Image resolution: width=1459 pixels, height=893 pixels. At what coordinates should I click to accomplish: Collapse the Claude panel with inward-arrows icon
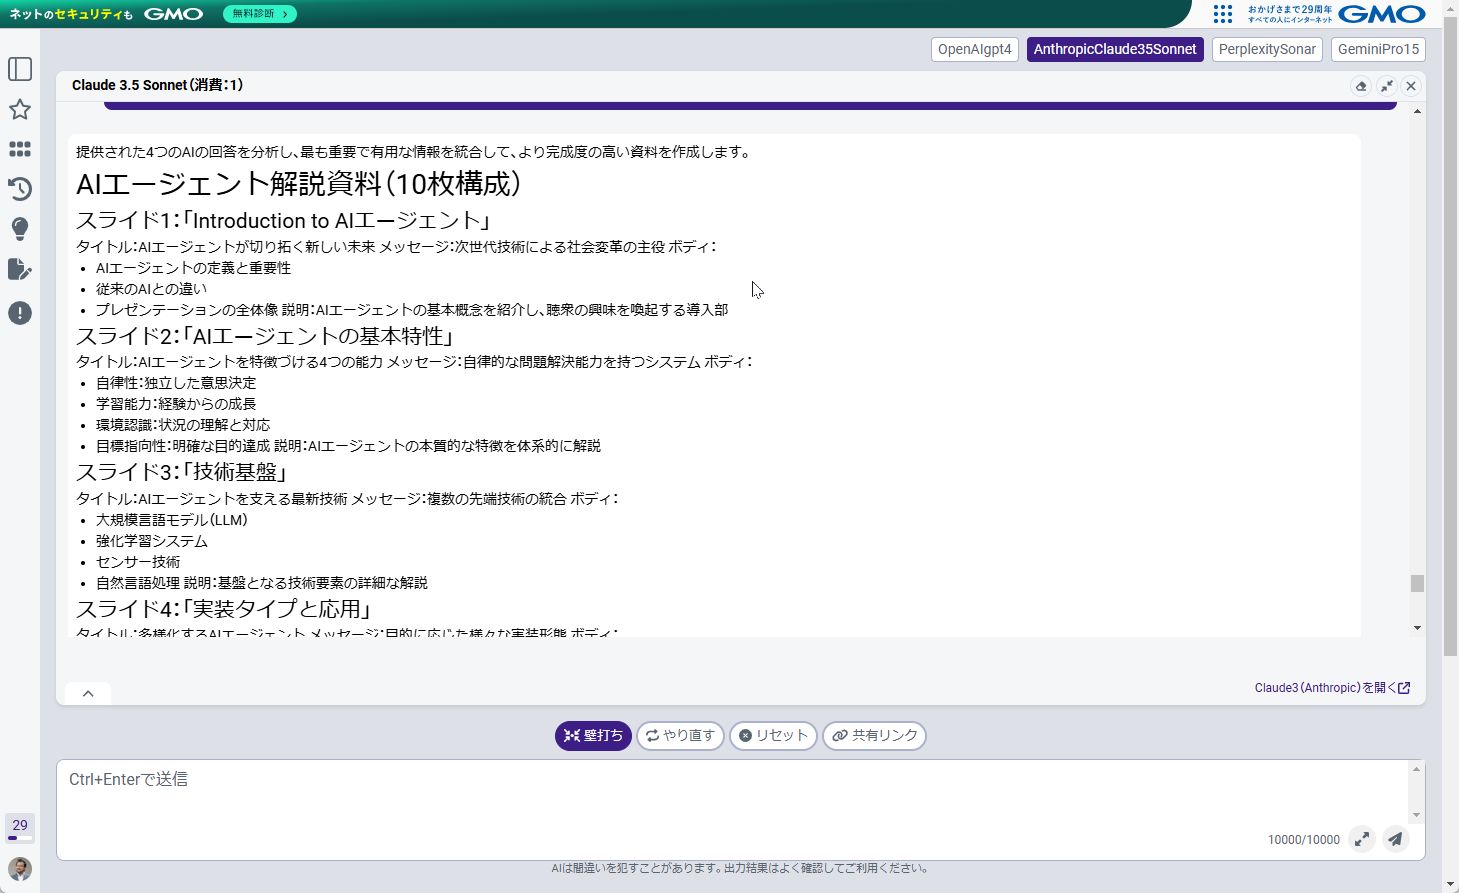1386,86
